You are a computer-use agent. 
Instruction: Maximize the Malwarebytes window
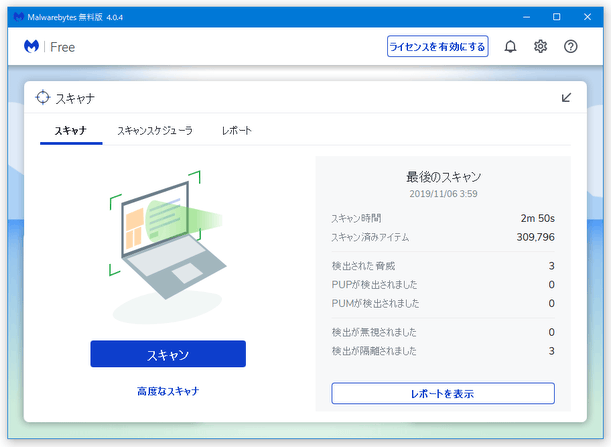(557, 17)
